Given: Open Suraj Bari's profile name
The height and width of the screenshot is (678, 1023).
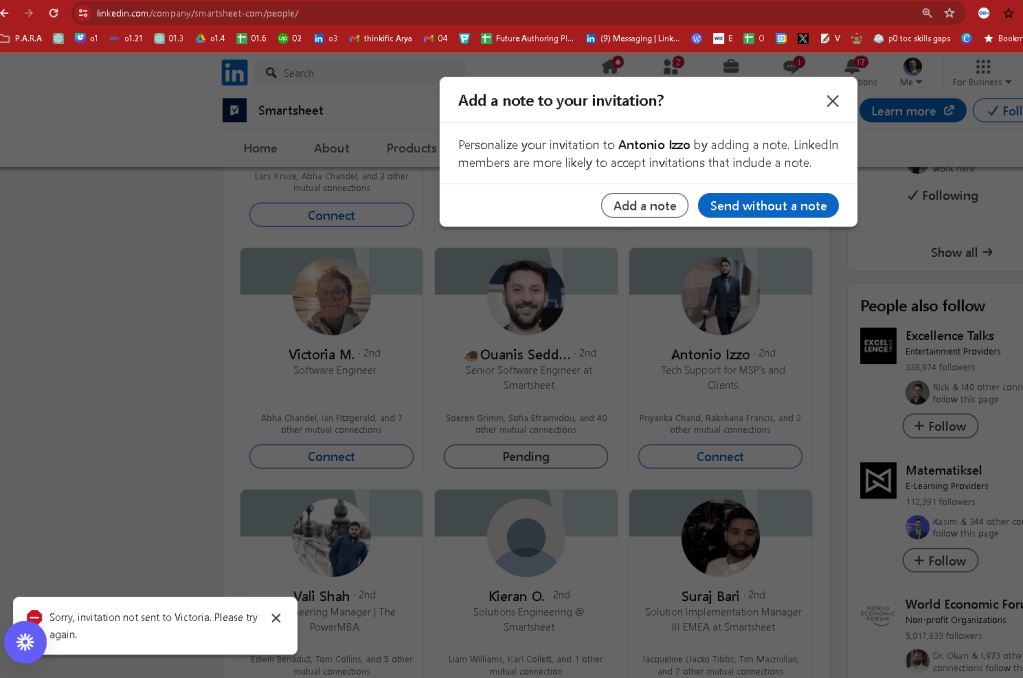Looking at the screenshot, I should pyautogui.click(x=710, y=596).
